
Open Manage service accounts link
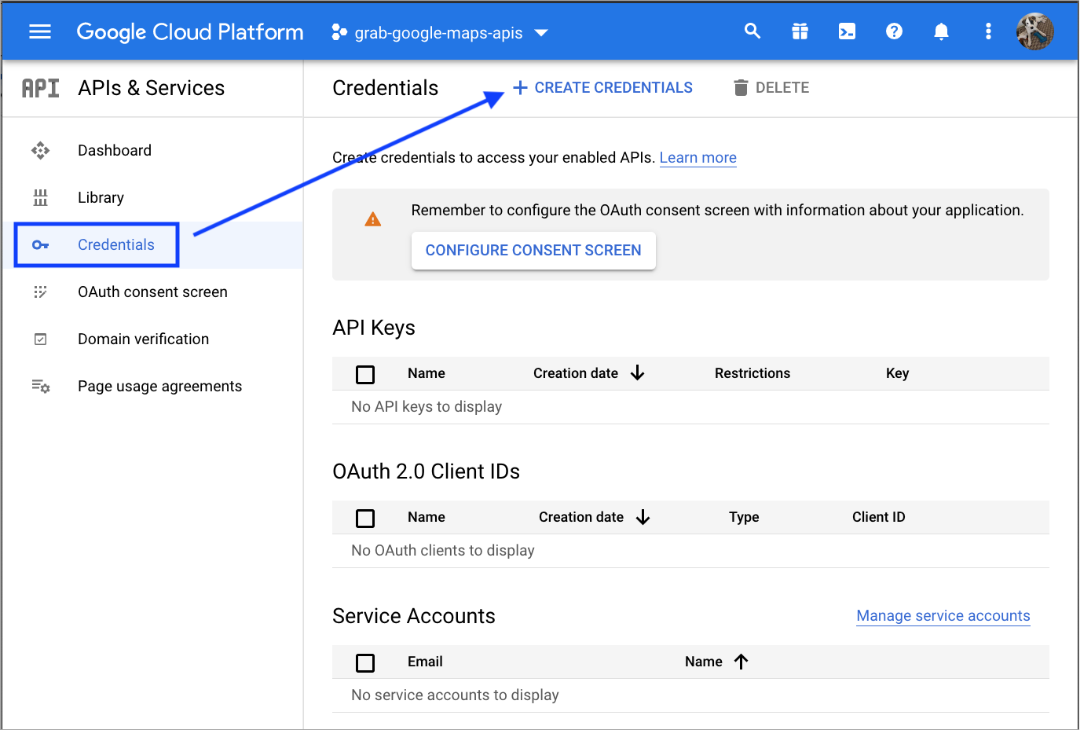coord(943,616)
